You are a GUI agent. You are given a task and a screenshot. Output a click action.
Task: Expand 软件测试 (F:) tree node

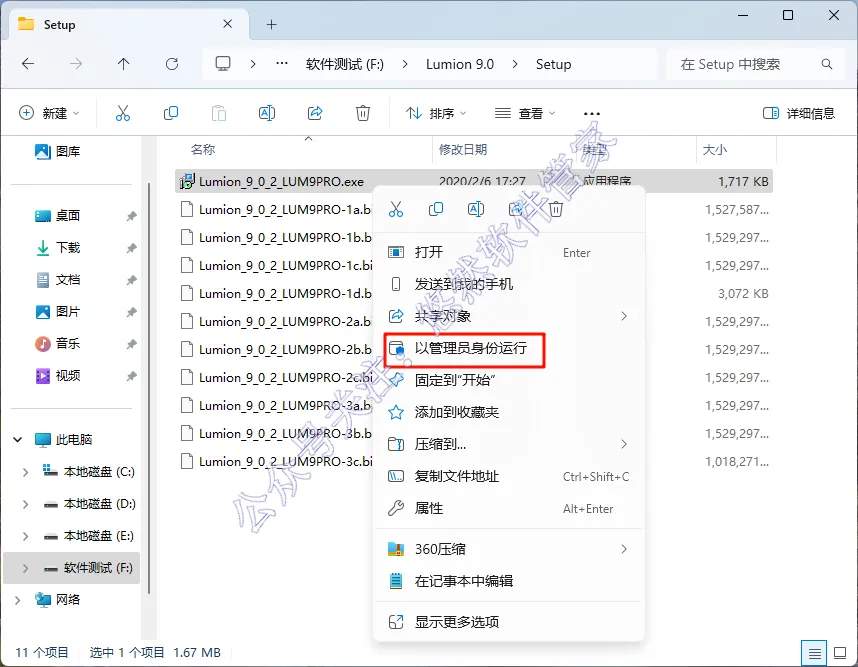point(25,568)
